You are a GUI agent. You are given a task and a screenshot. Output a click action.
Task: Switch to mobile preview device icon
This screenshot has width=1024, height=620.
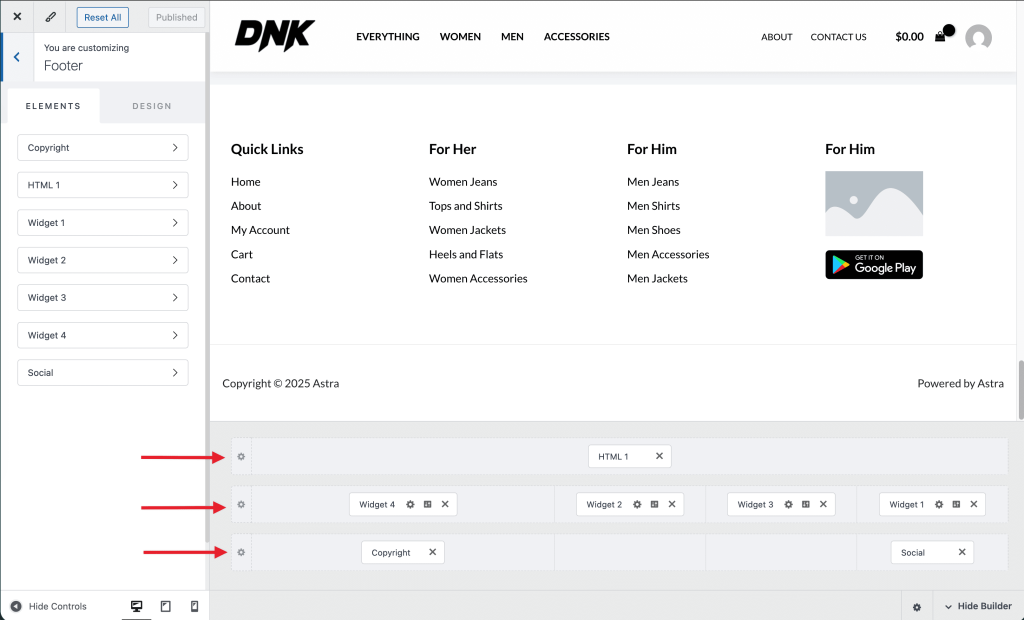pyautogui.click(x=194, y=606)
